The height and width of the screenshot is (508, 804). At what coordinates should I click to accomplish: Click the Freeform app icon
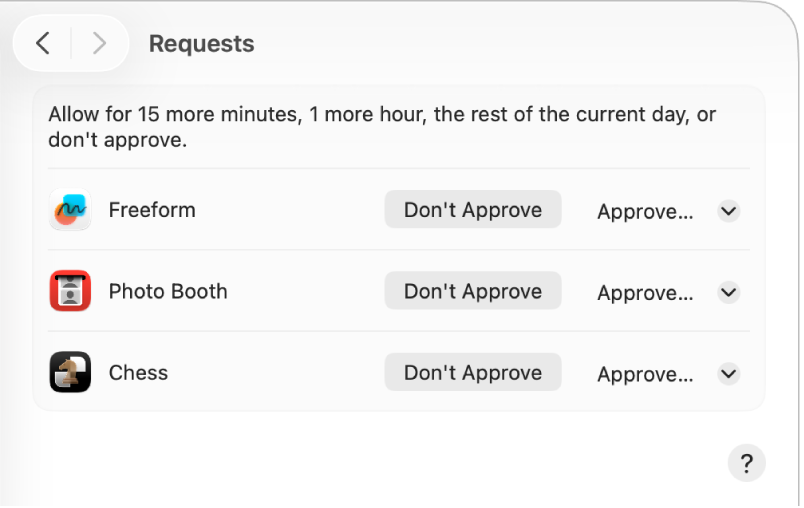click(x=70, y=210)
